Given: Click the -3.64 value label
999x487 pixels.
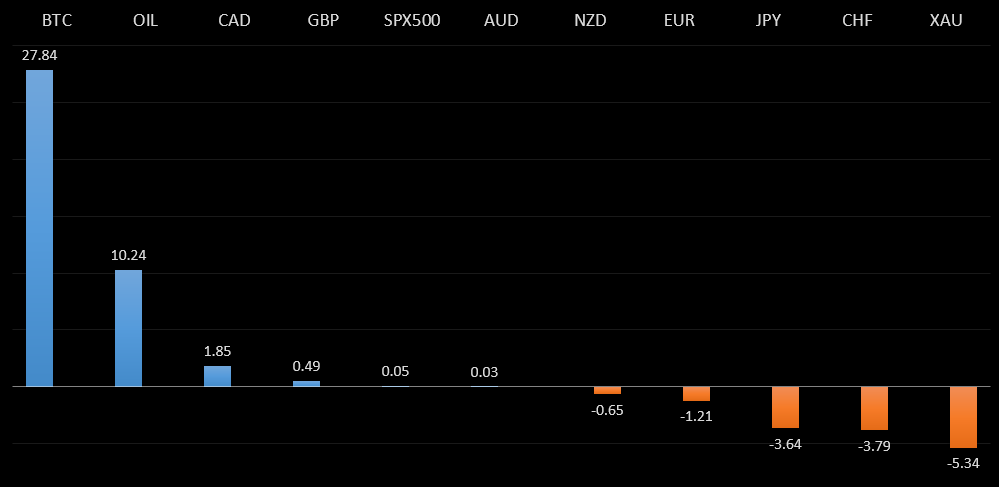Looking at the screenshot, I should coord(785,444).
